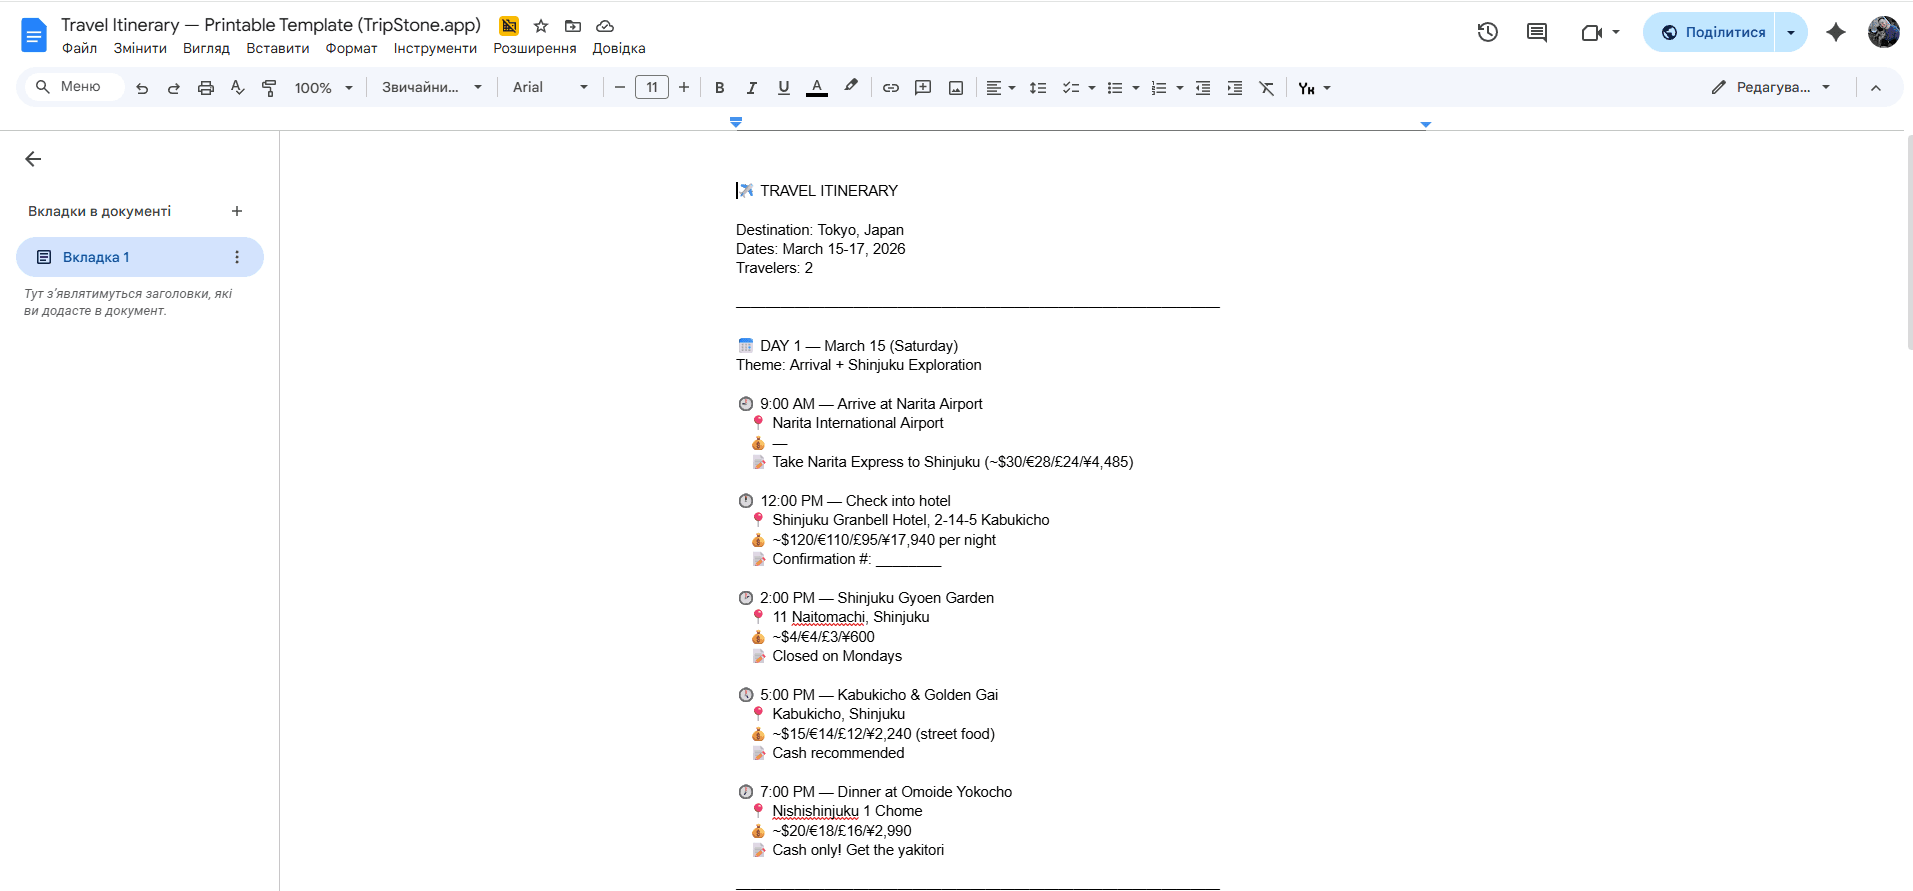
Task: Insert a link using the toolbar
Action: [x=890, y=88]
